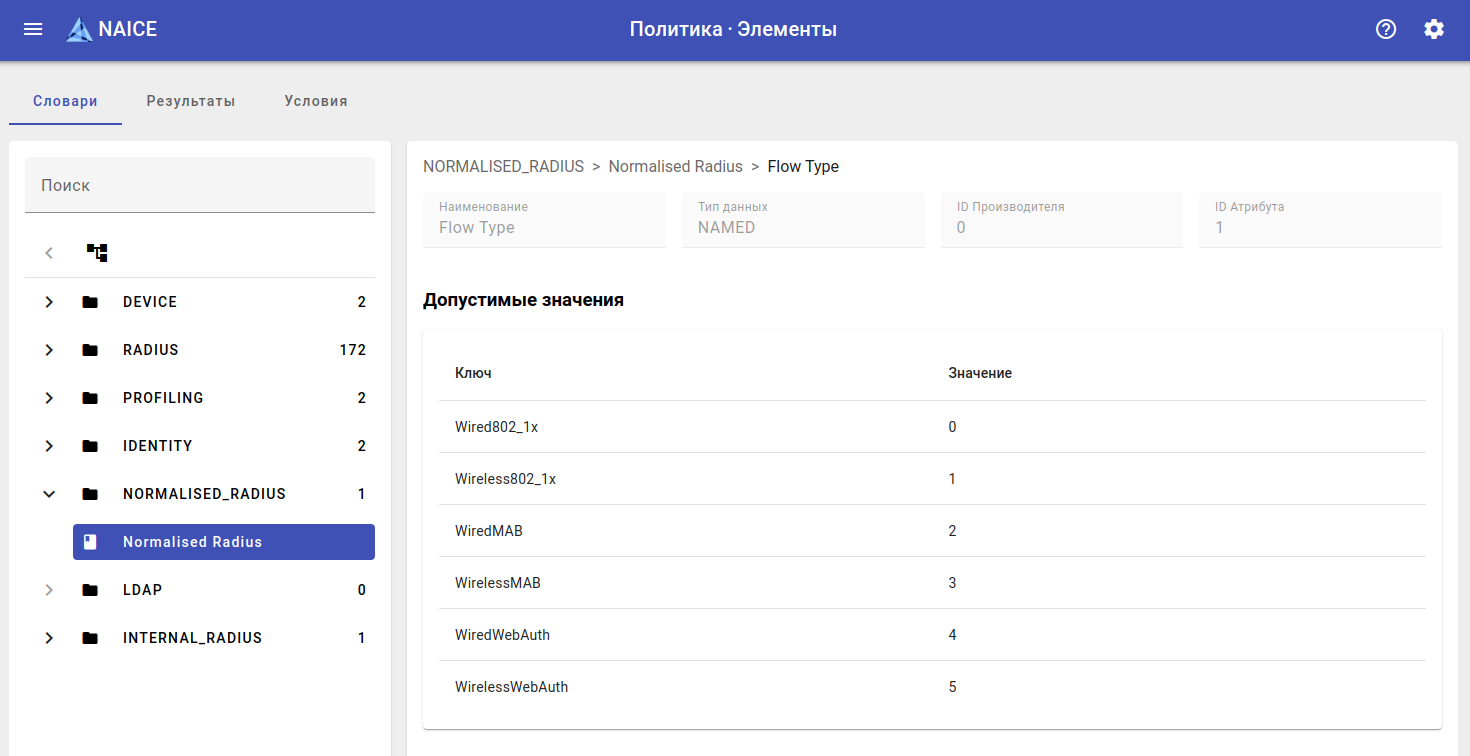
Task: Expand the PROFILING folder chevron
Action: pos(49,398)
